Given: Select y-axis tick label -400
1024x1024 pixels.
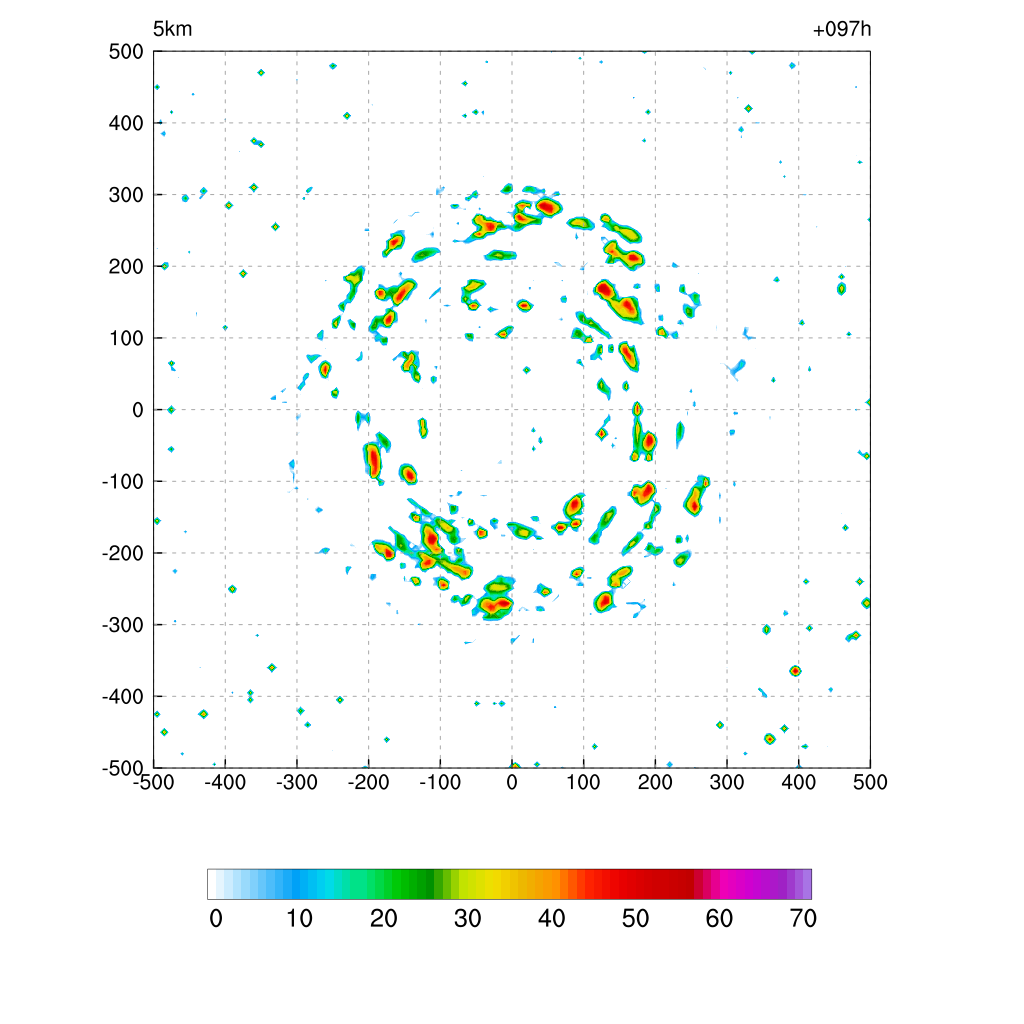Looking at the screenshot, I should [123, 697].
